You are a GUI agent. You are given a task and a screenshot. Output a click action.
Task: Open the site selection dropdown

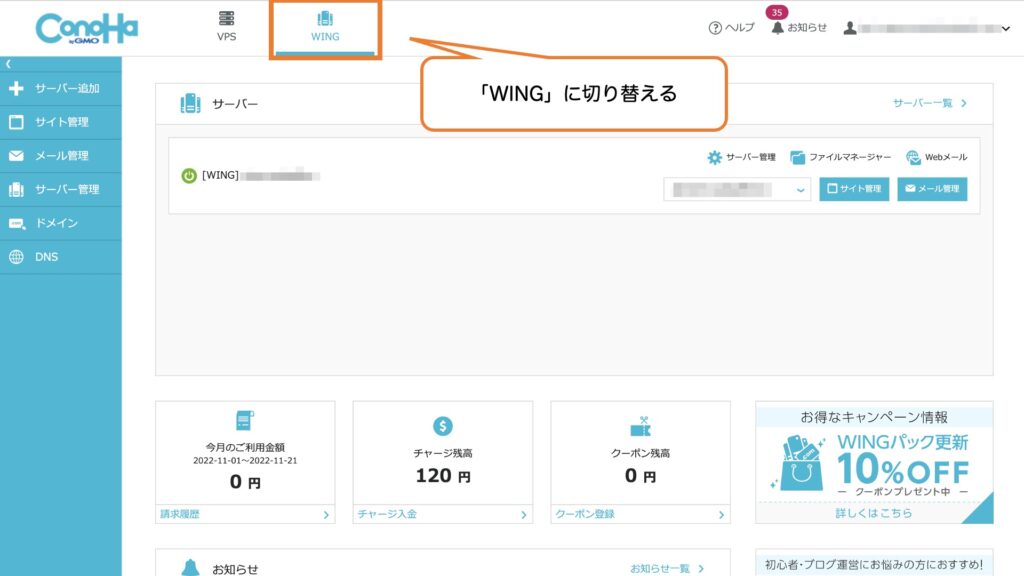(x=737, y=189)
